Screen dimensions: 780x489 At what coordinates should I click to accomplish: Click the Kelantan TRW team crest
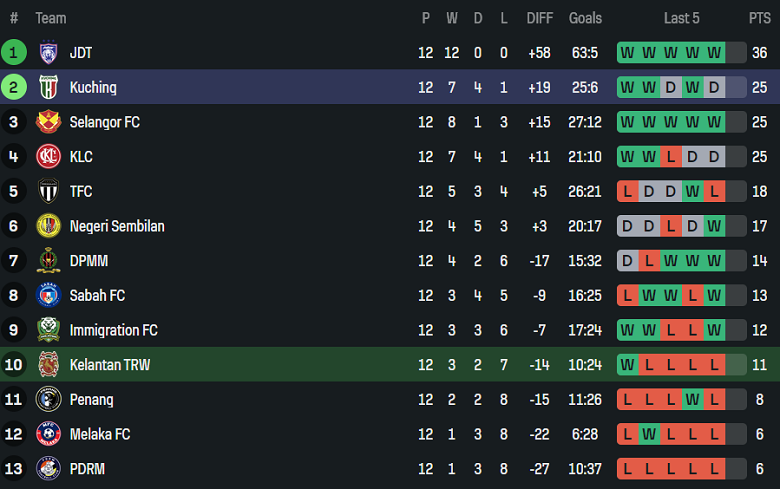pyautogui.click(x=48, y=365)
